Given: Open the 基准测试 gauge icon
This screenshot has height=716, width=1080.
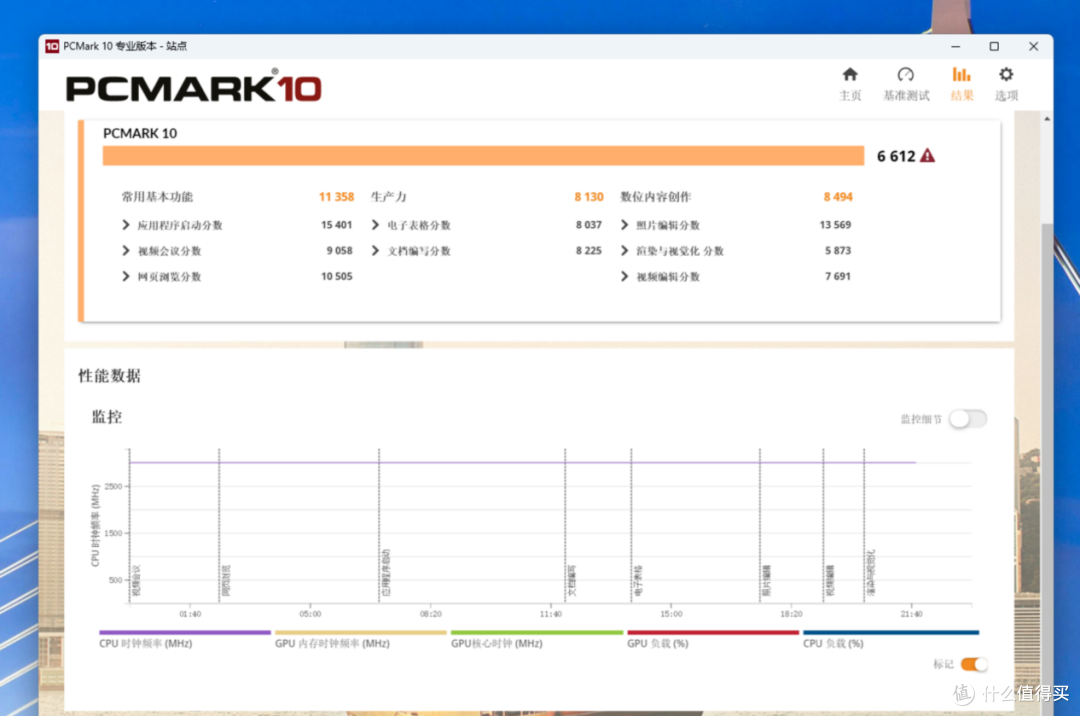Looking at the screenshot, I should [x=906, y=74].
